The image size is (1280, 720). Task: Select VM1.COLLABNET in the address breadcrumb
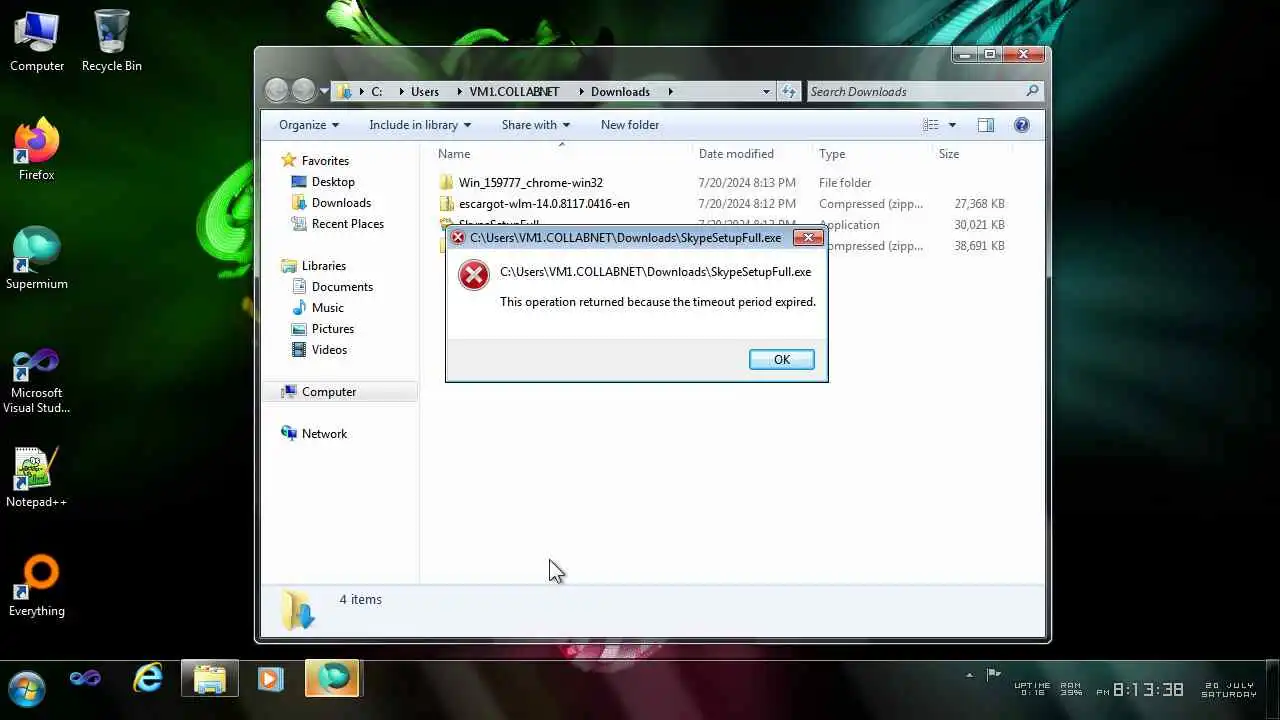(x=515, y=91)
